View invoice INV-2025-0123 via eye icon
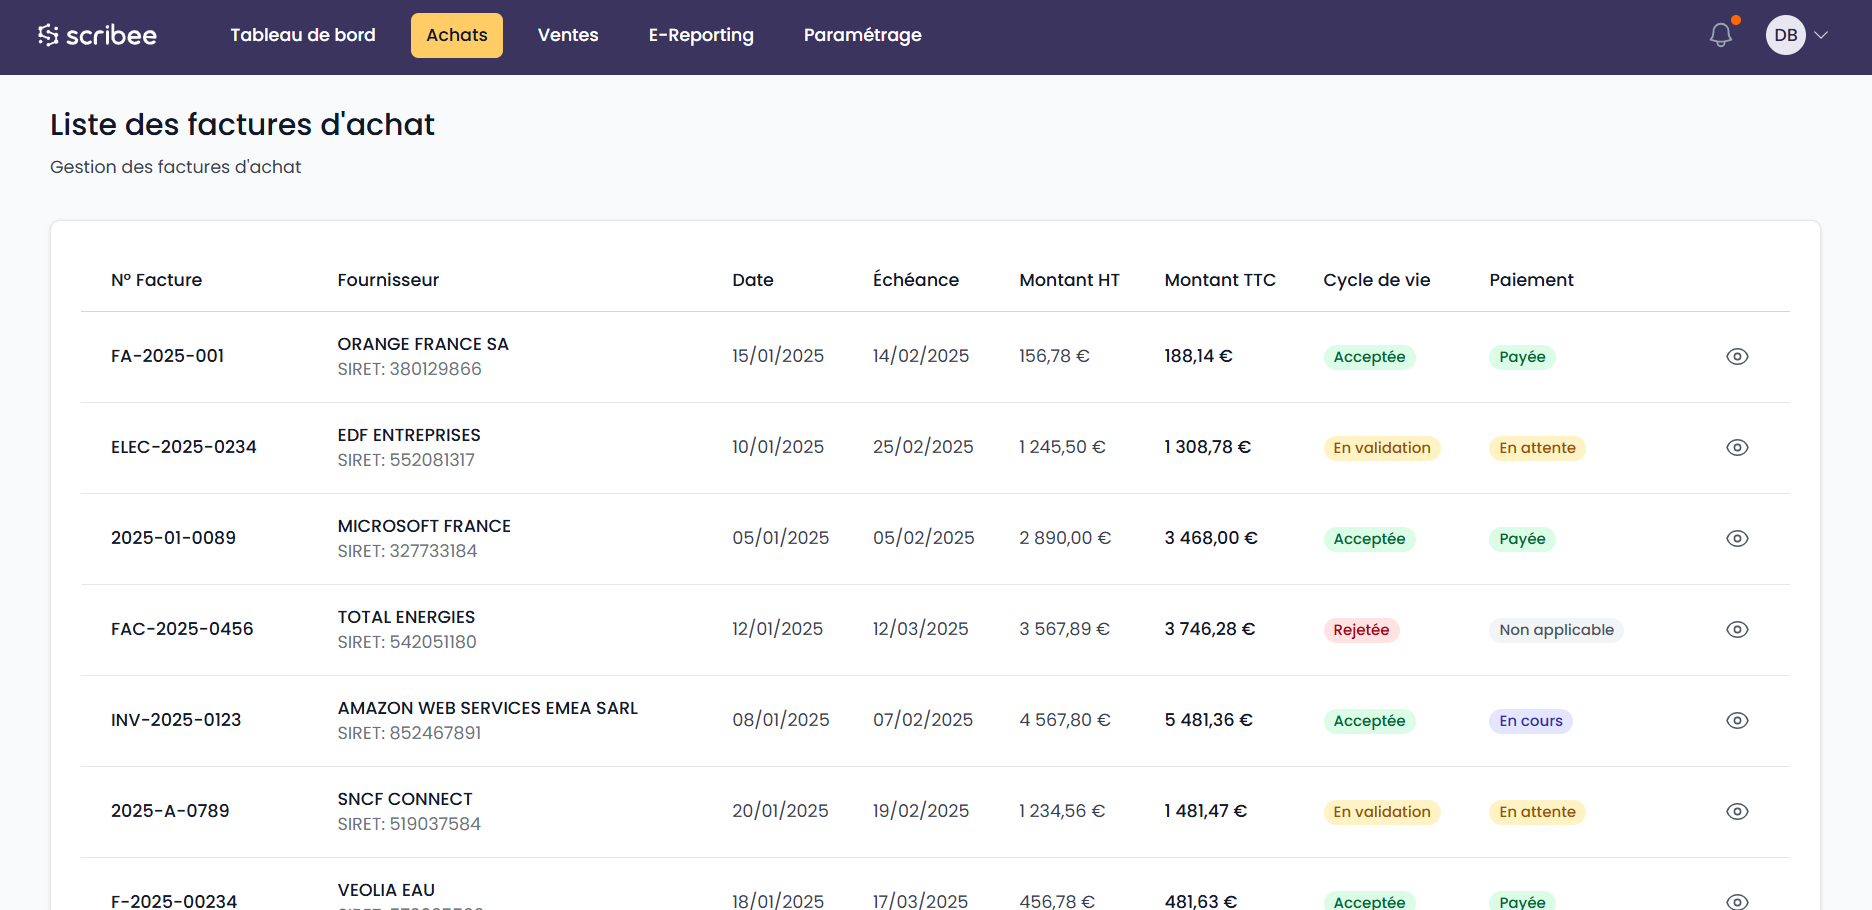This screenshot has height=910, width=1872. tap(1737, 721)
